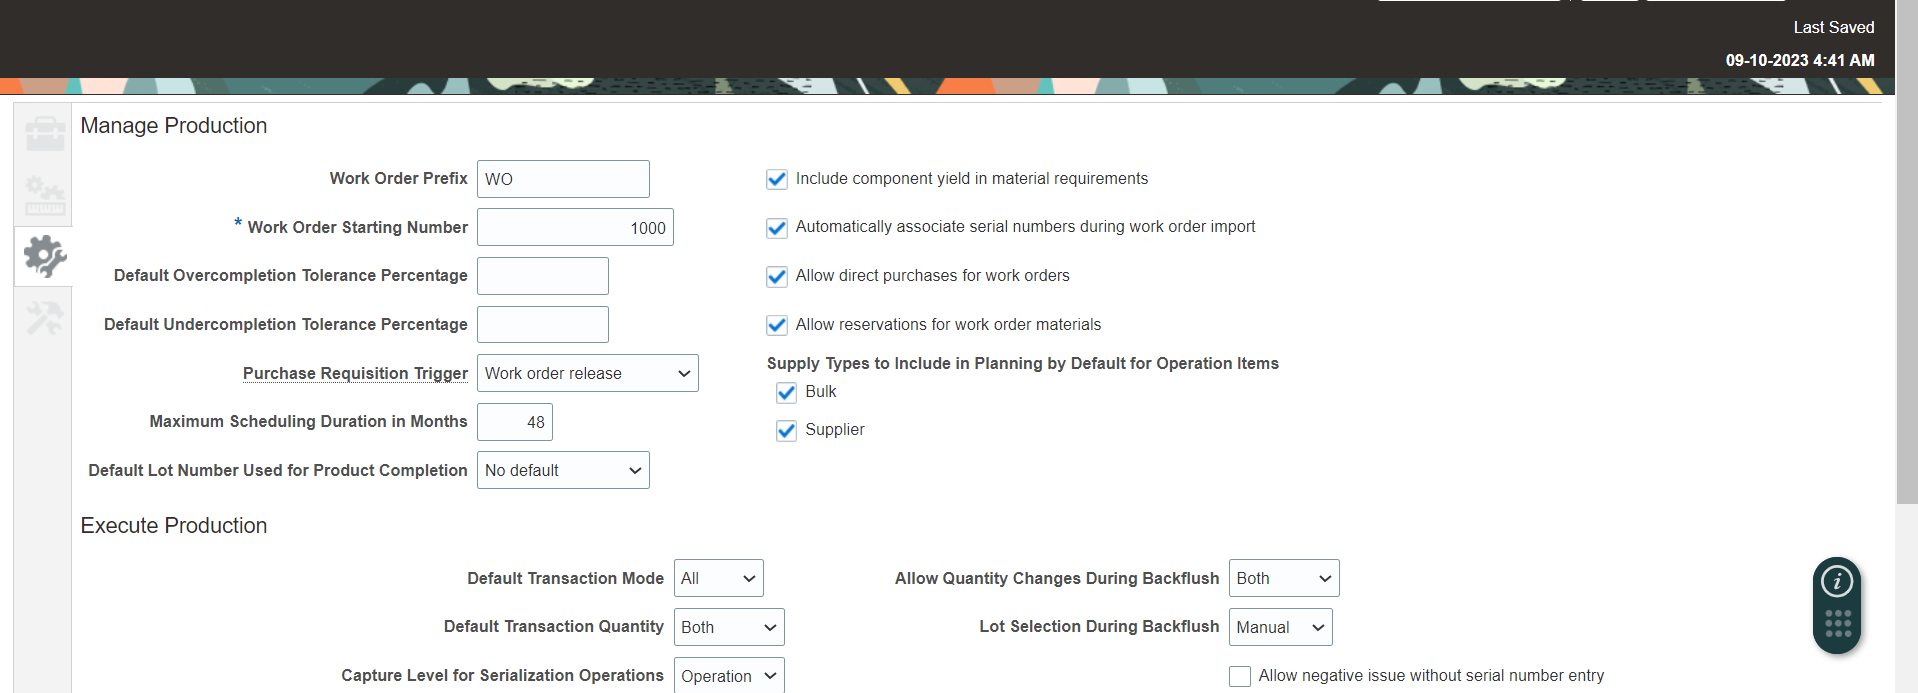Click the vertical scrollbar on the right
Screen dimensions: 1918x693
point(1903,300)
